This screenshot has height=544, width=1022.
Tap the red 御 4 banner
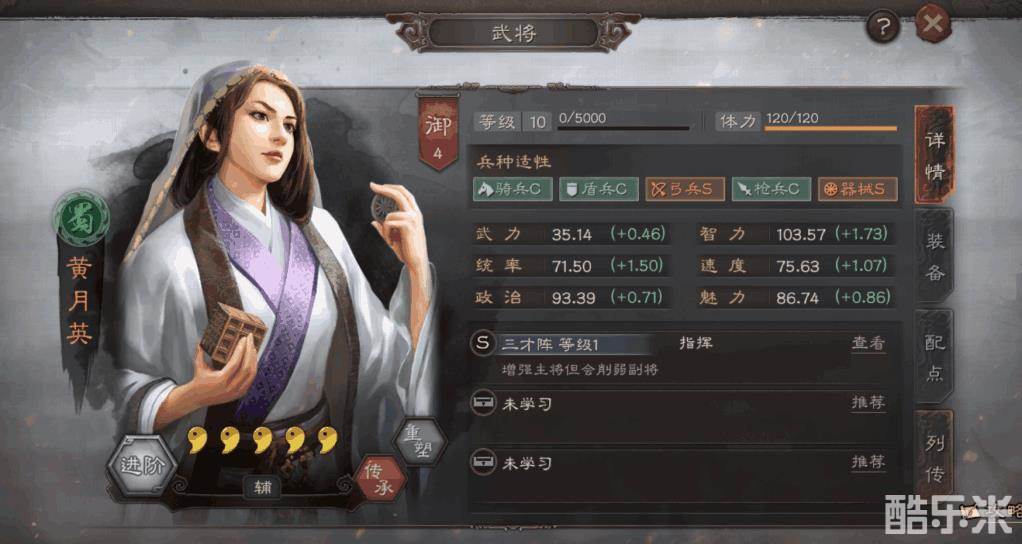pyautogui.click(x=439, y=134)
